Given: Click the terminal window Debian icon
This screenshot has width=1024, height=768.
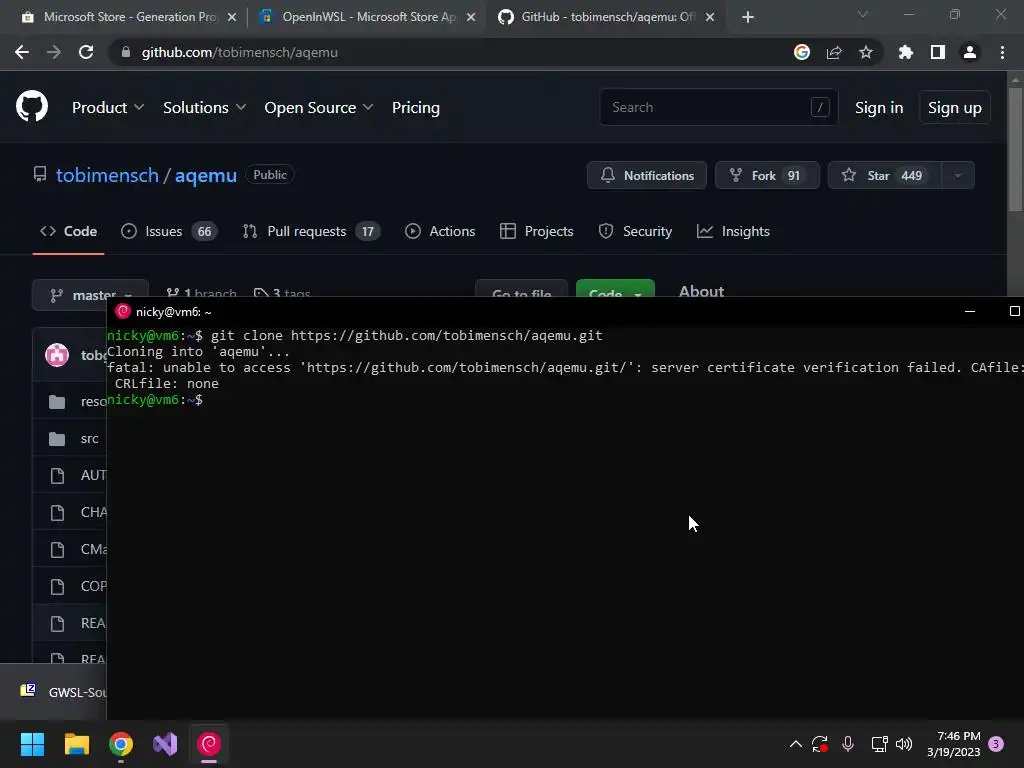Looking at the screenshot, I should pyautogui.click(x=123, y=312).
